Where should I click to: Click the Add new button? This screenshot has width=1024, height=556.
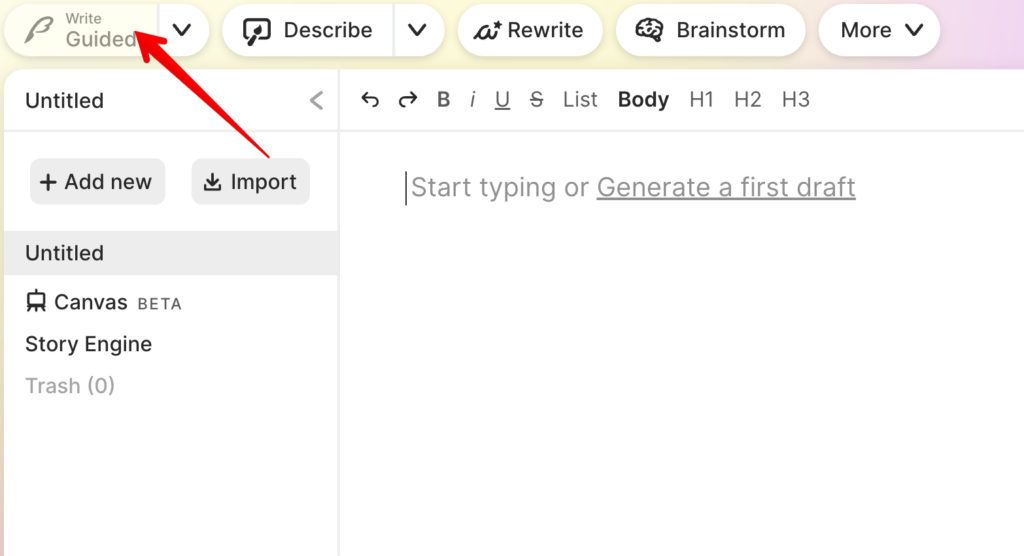[97, 182]
